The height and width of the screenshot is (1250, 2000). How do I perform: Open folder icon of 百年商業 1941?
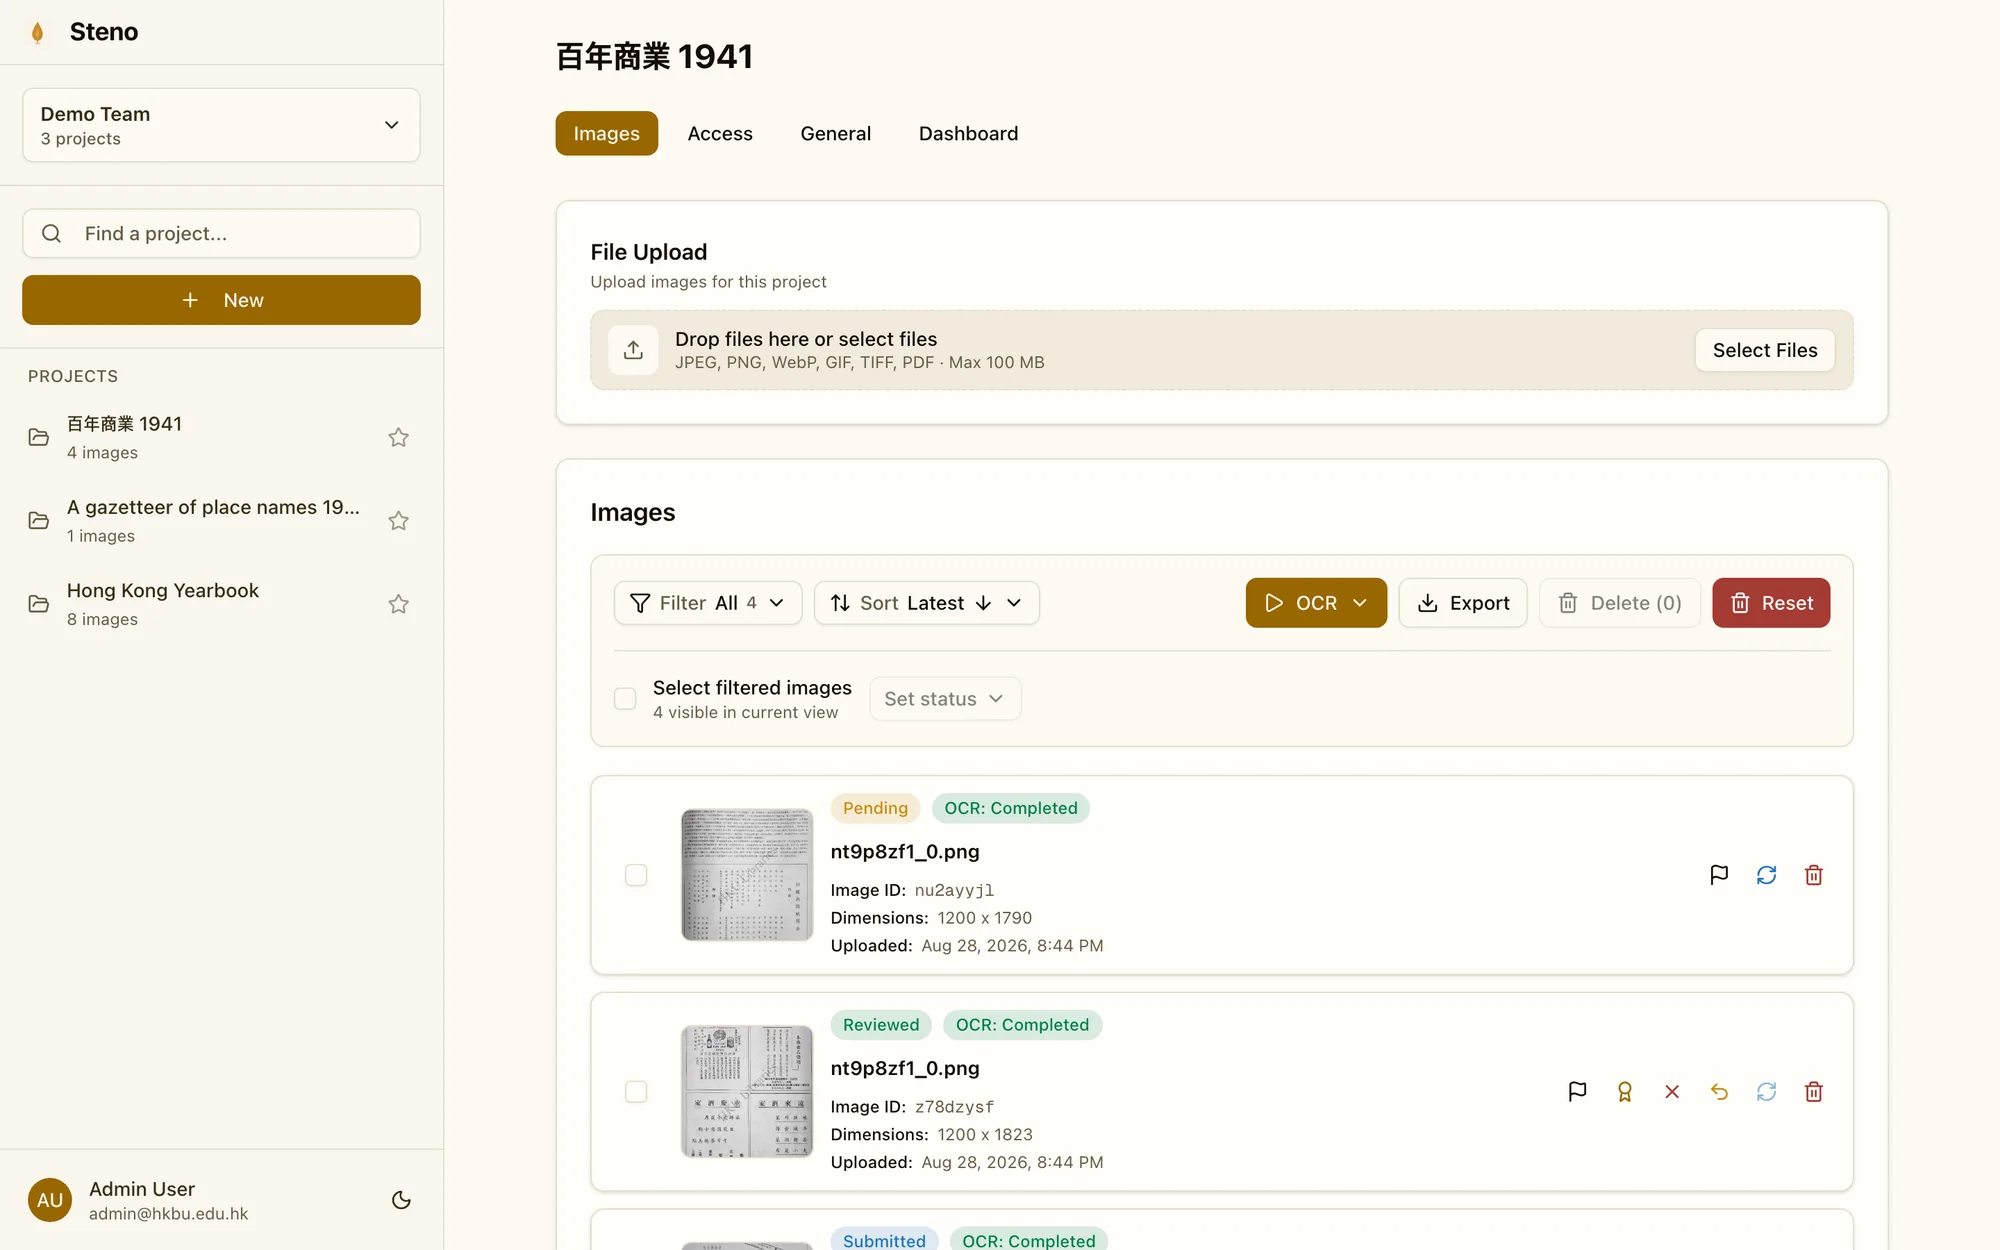click(39, 437)
